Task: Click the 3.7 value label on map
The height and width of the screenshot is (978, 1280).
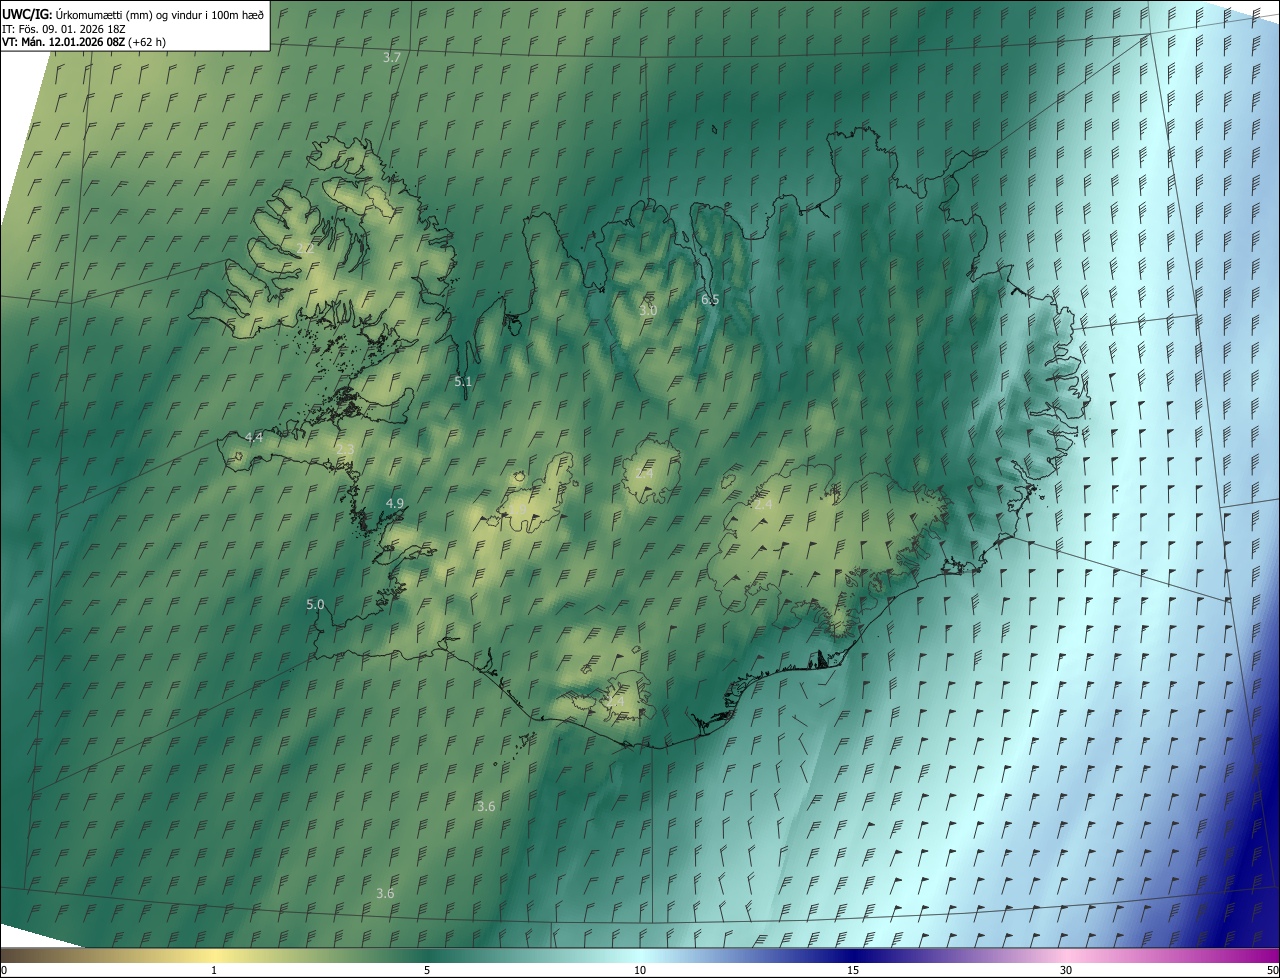Action: 392,58
